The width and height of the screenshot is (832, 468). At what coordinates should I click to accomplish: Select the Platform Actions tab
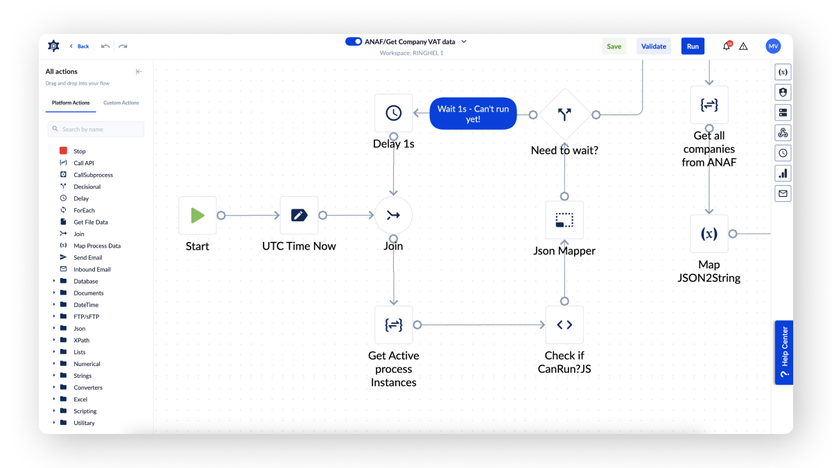pos(70,103)
